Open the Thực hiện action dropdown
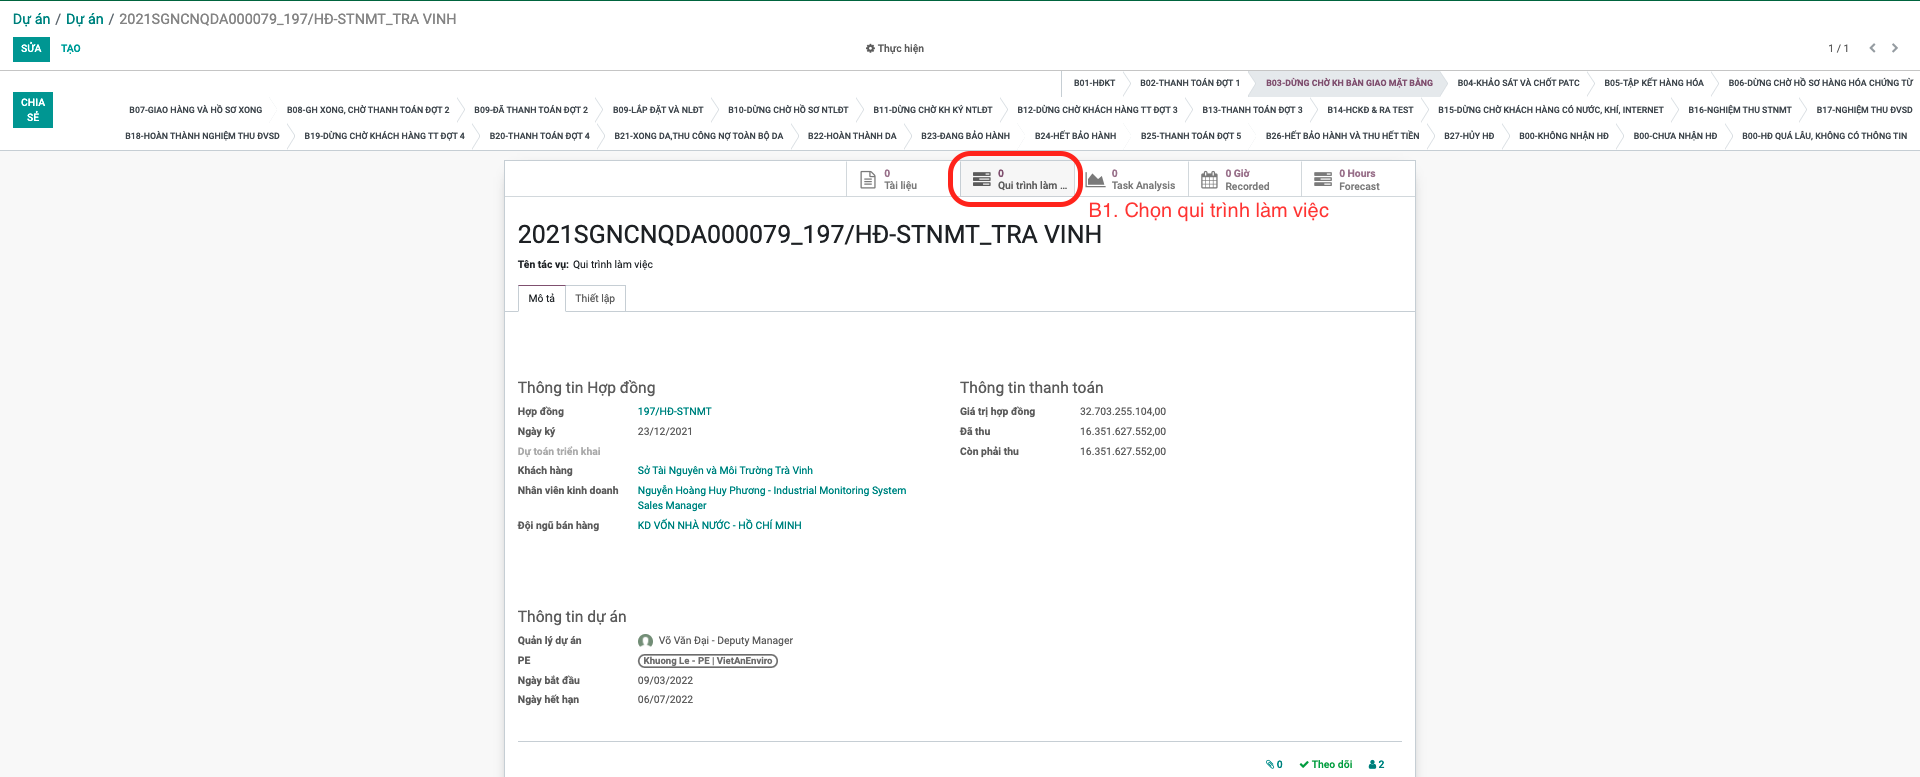The width and height of the screenshot is (1920, 777). (894, 48)
